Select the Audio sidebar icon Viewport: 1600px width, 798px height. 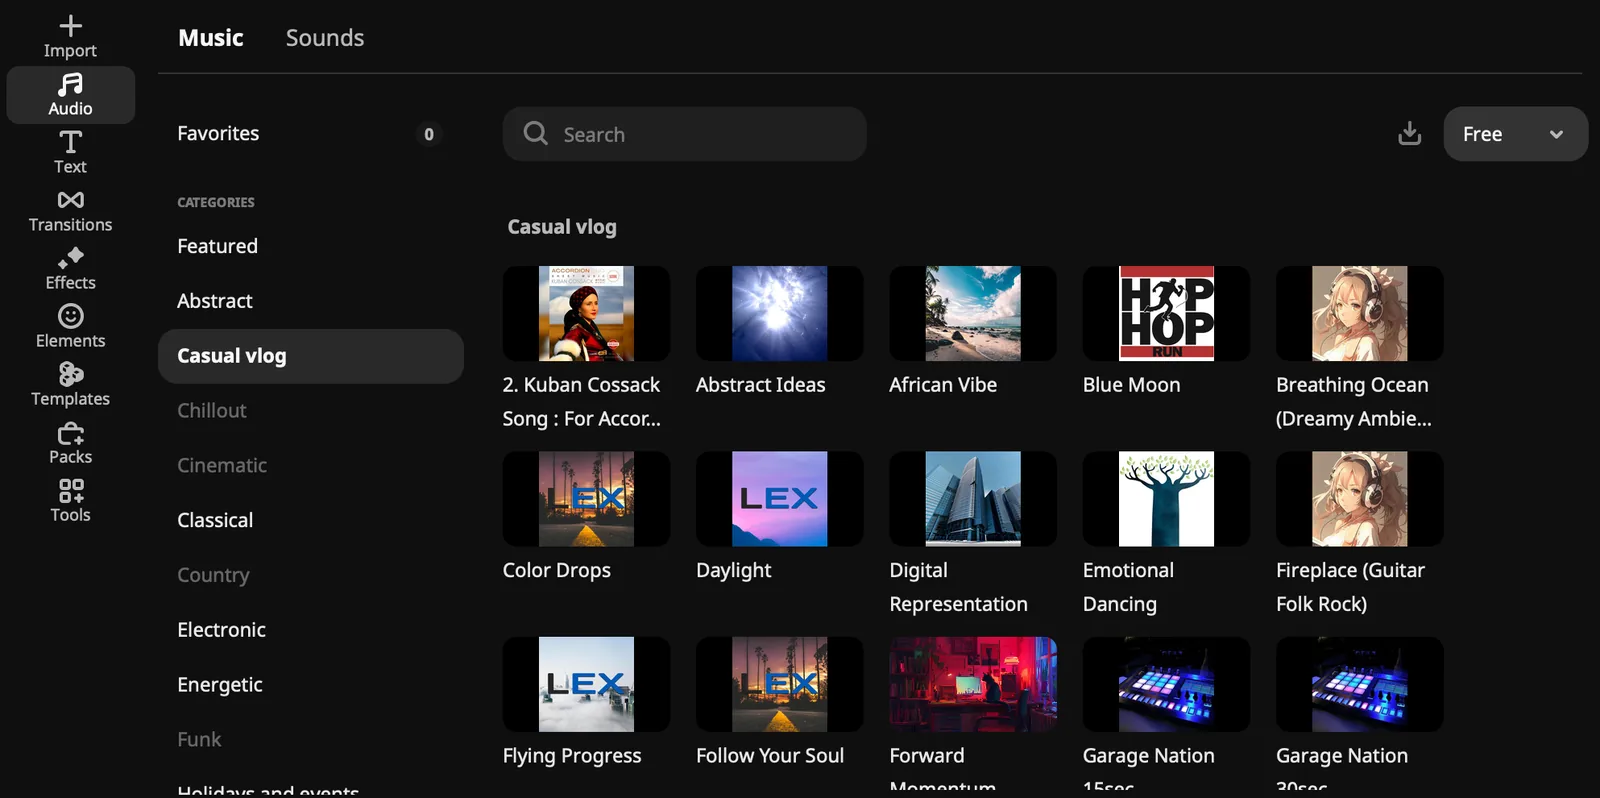pyautogui.click(x=70, y=95)
